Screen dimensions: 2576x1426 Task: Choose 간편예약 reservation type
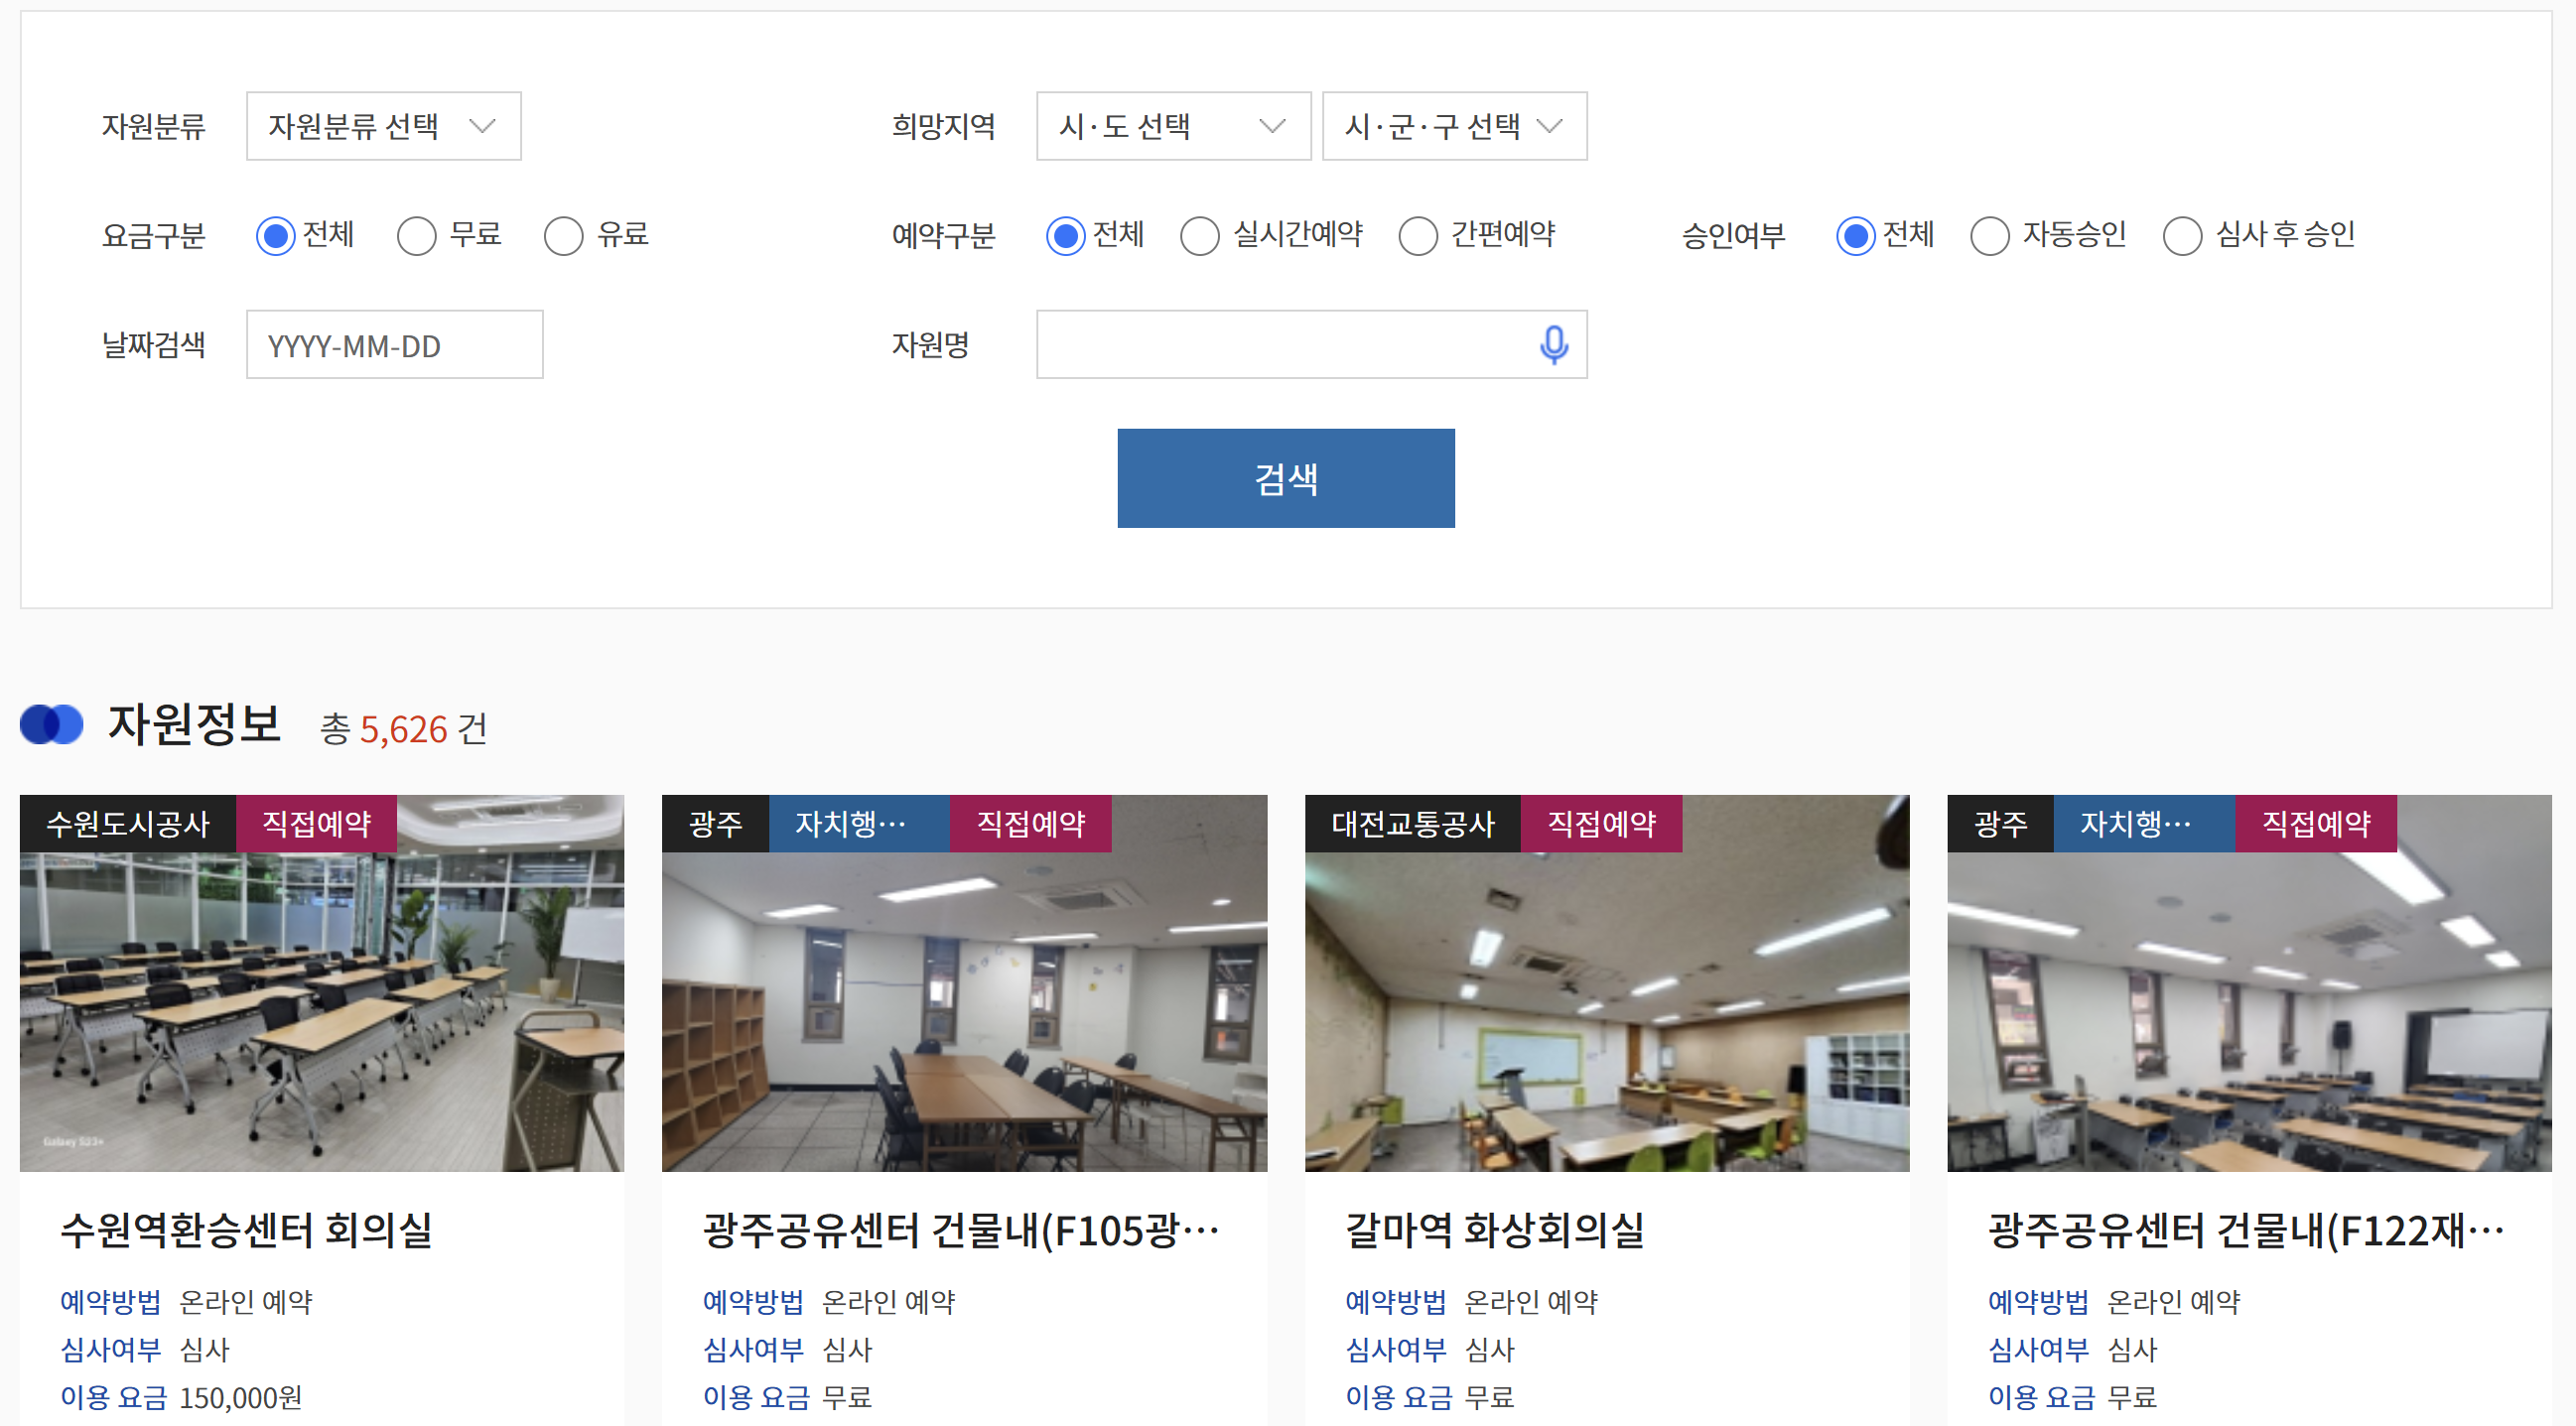click(1417, 236)
